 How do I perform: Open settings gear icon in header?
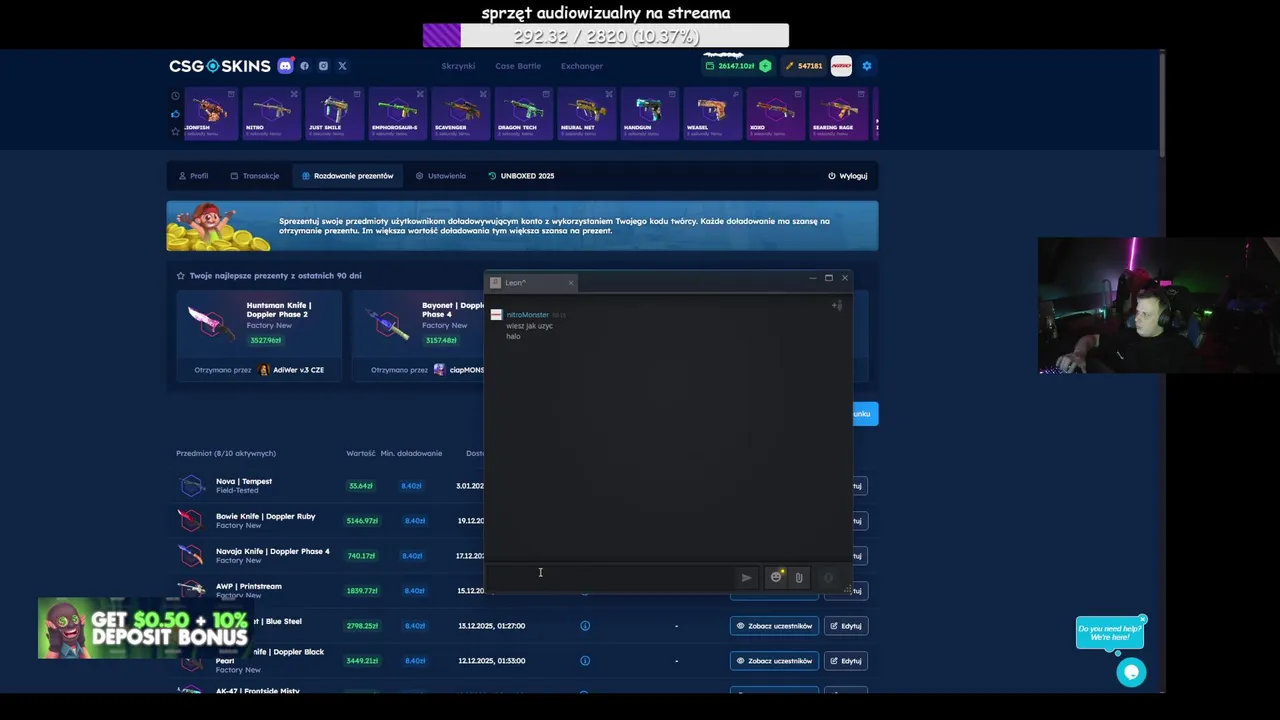[867, 66]
